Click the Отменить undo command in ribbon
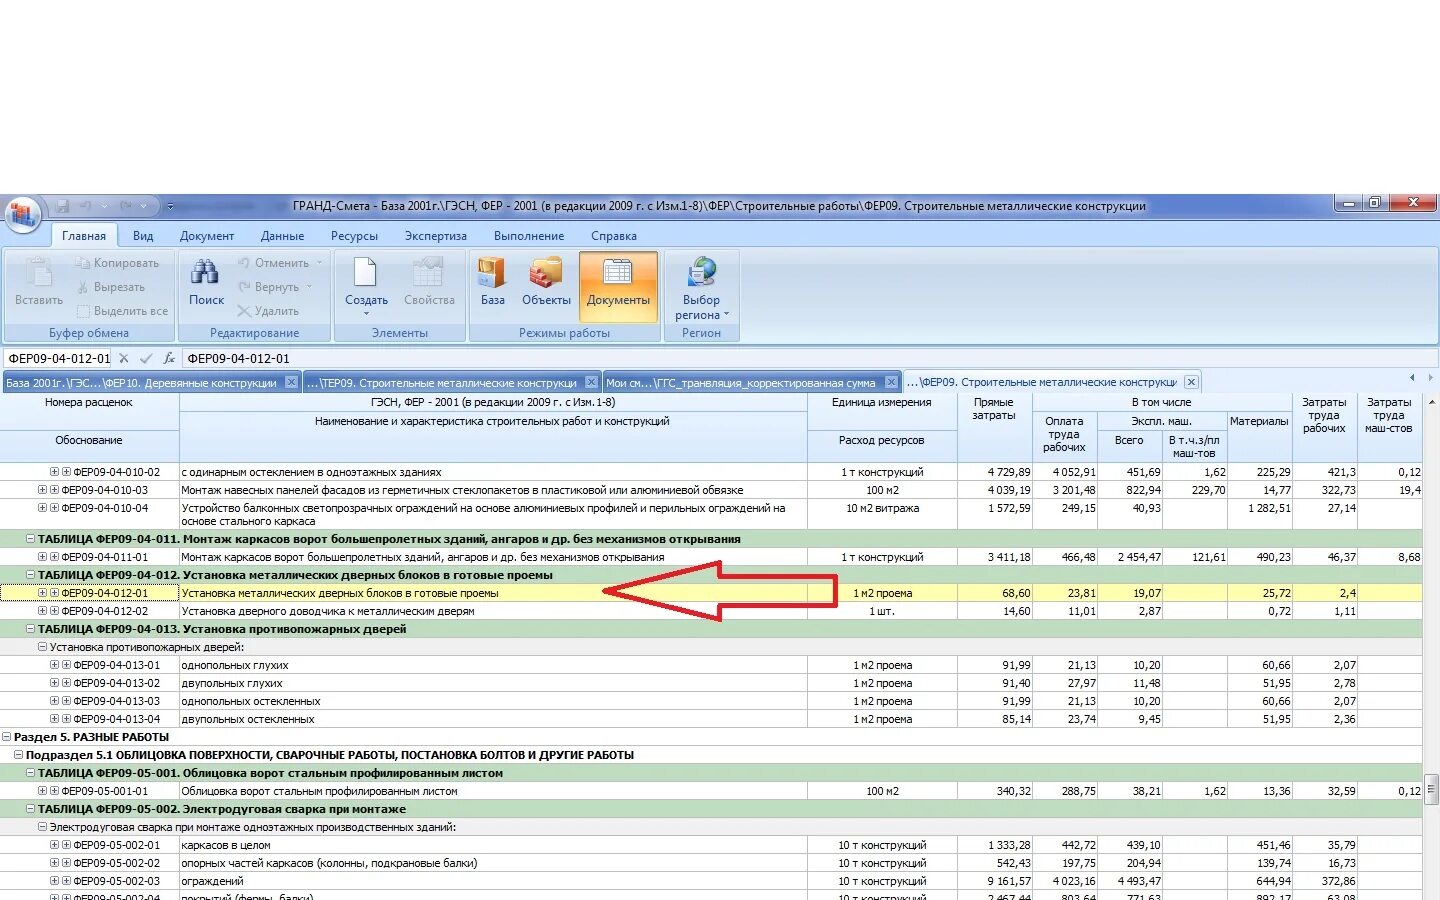This screenshot has height=900, width=1440. coord(273,263)
